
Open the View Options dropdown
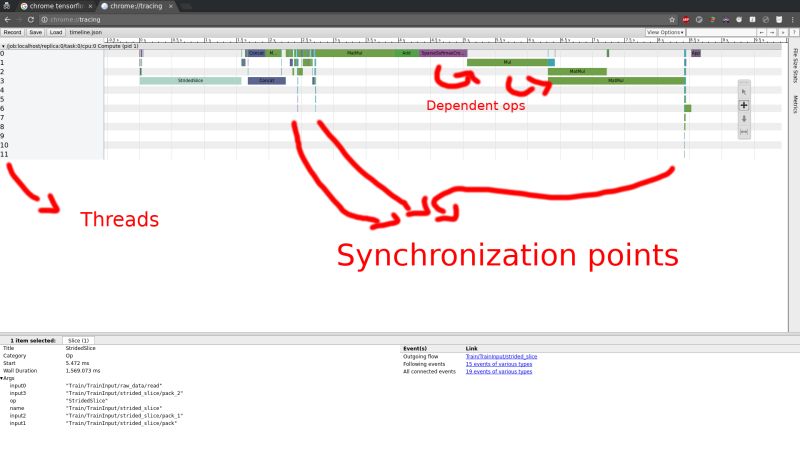pyautogui.click(x=665, y=32)
